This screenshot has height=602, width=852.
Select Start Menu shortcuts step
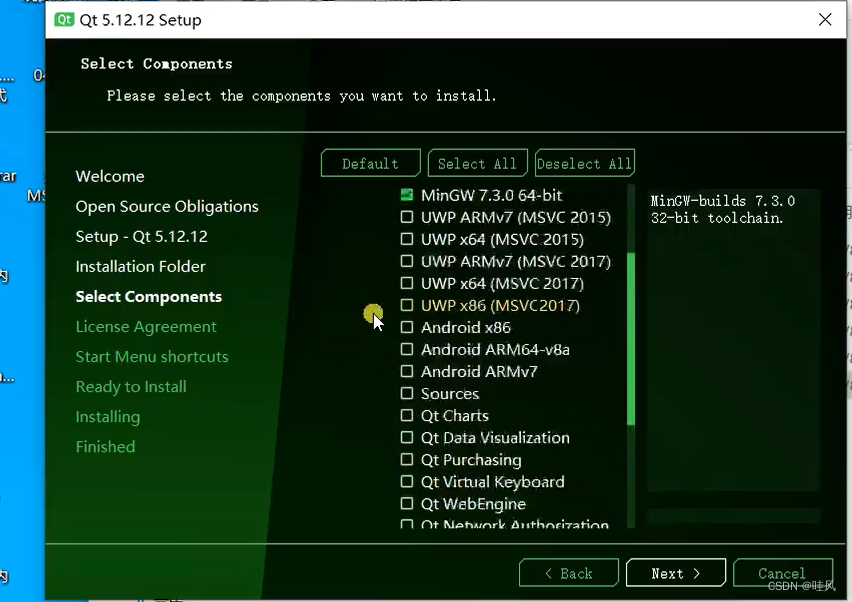click(152, 356)
